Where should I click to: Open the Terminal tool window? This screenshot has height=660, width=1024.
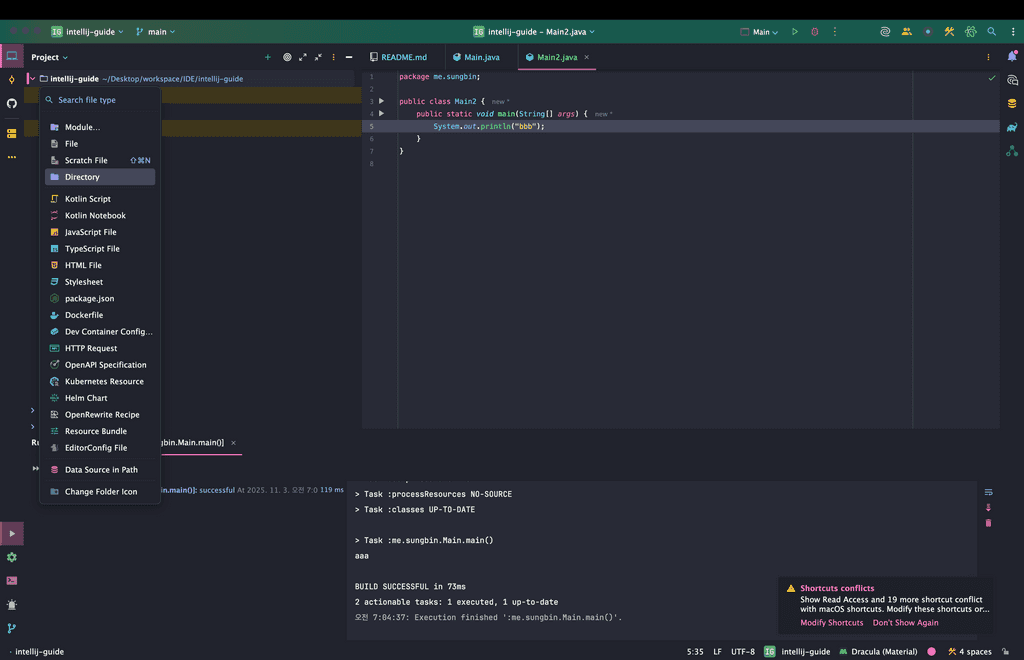point(12,581)
